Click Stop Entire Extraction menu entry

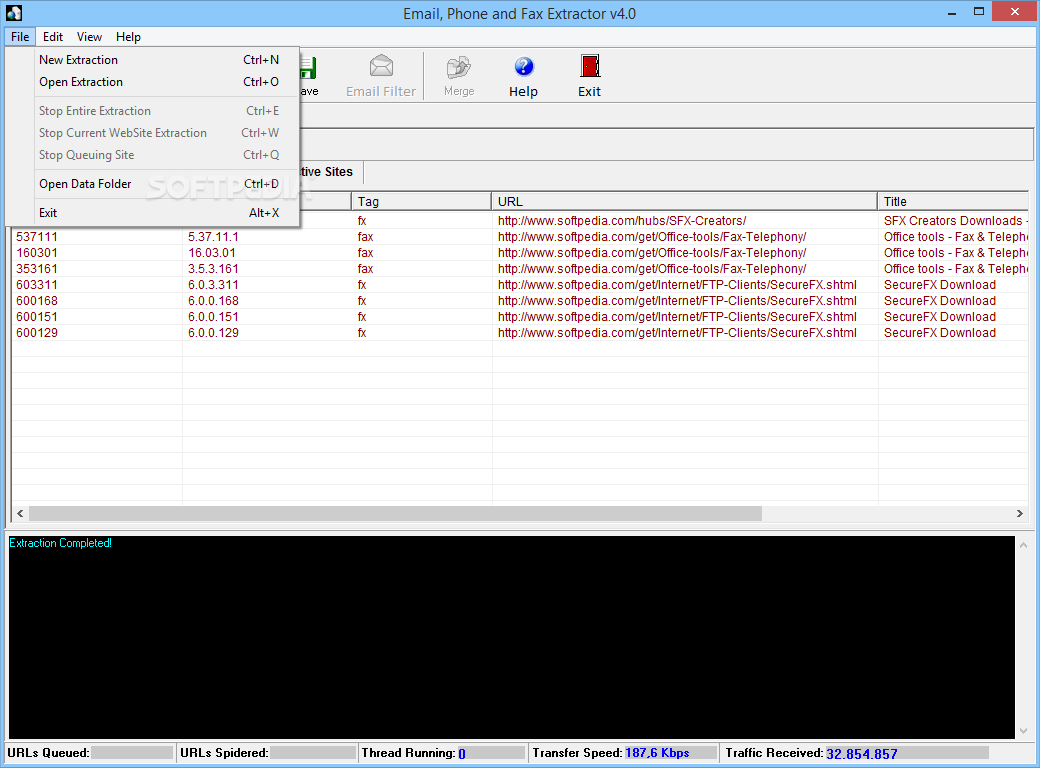[x=159, y=111]
